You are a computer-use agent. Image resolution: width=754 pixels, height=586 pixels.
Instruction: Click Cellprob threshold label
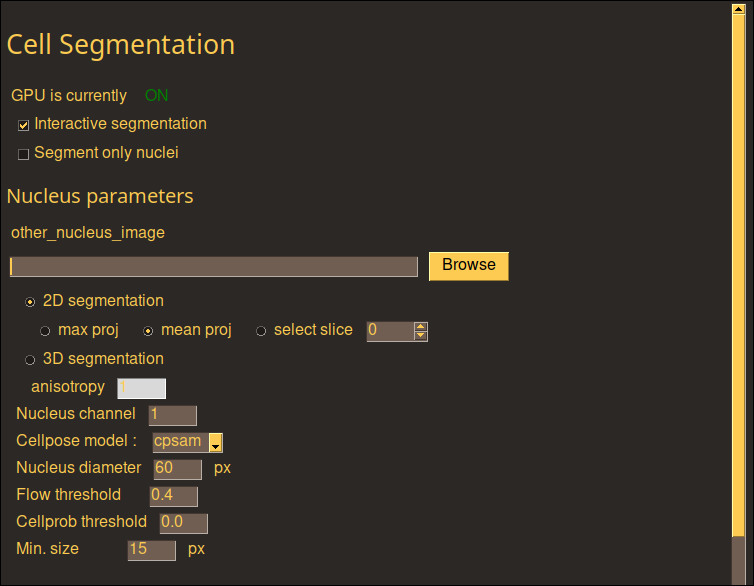[x=81, y=521]
